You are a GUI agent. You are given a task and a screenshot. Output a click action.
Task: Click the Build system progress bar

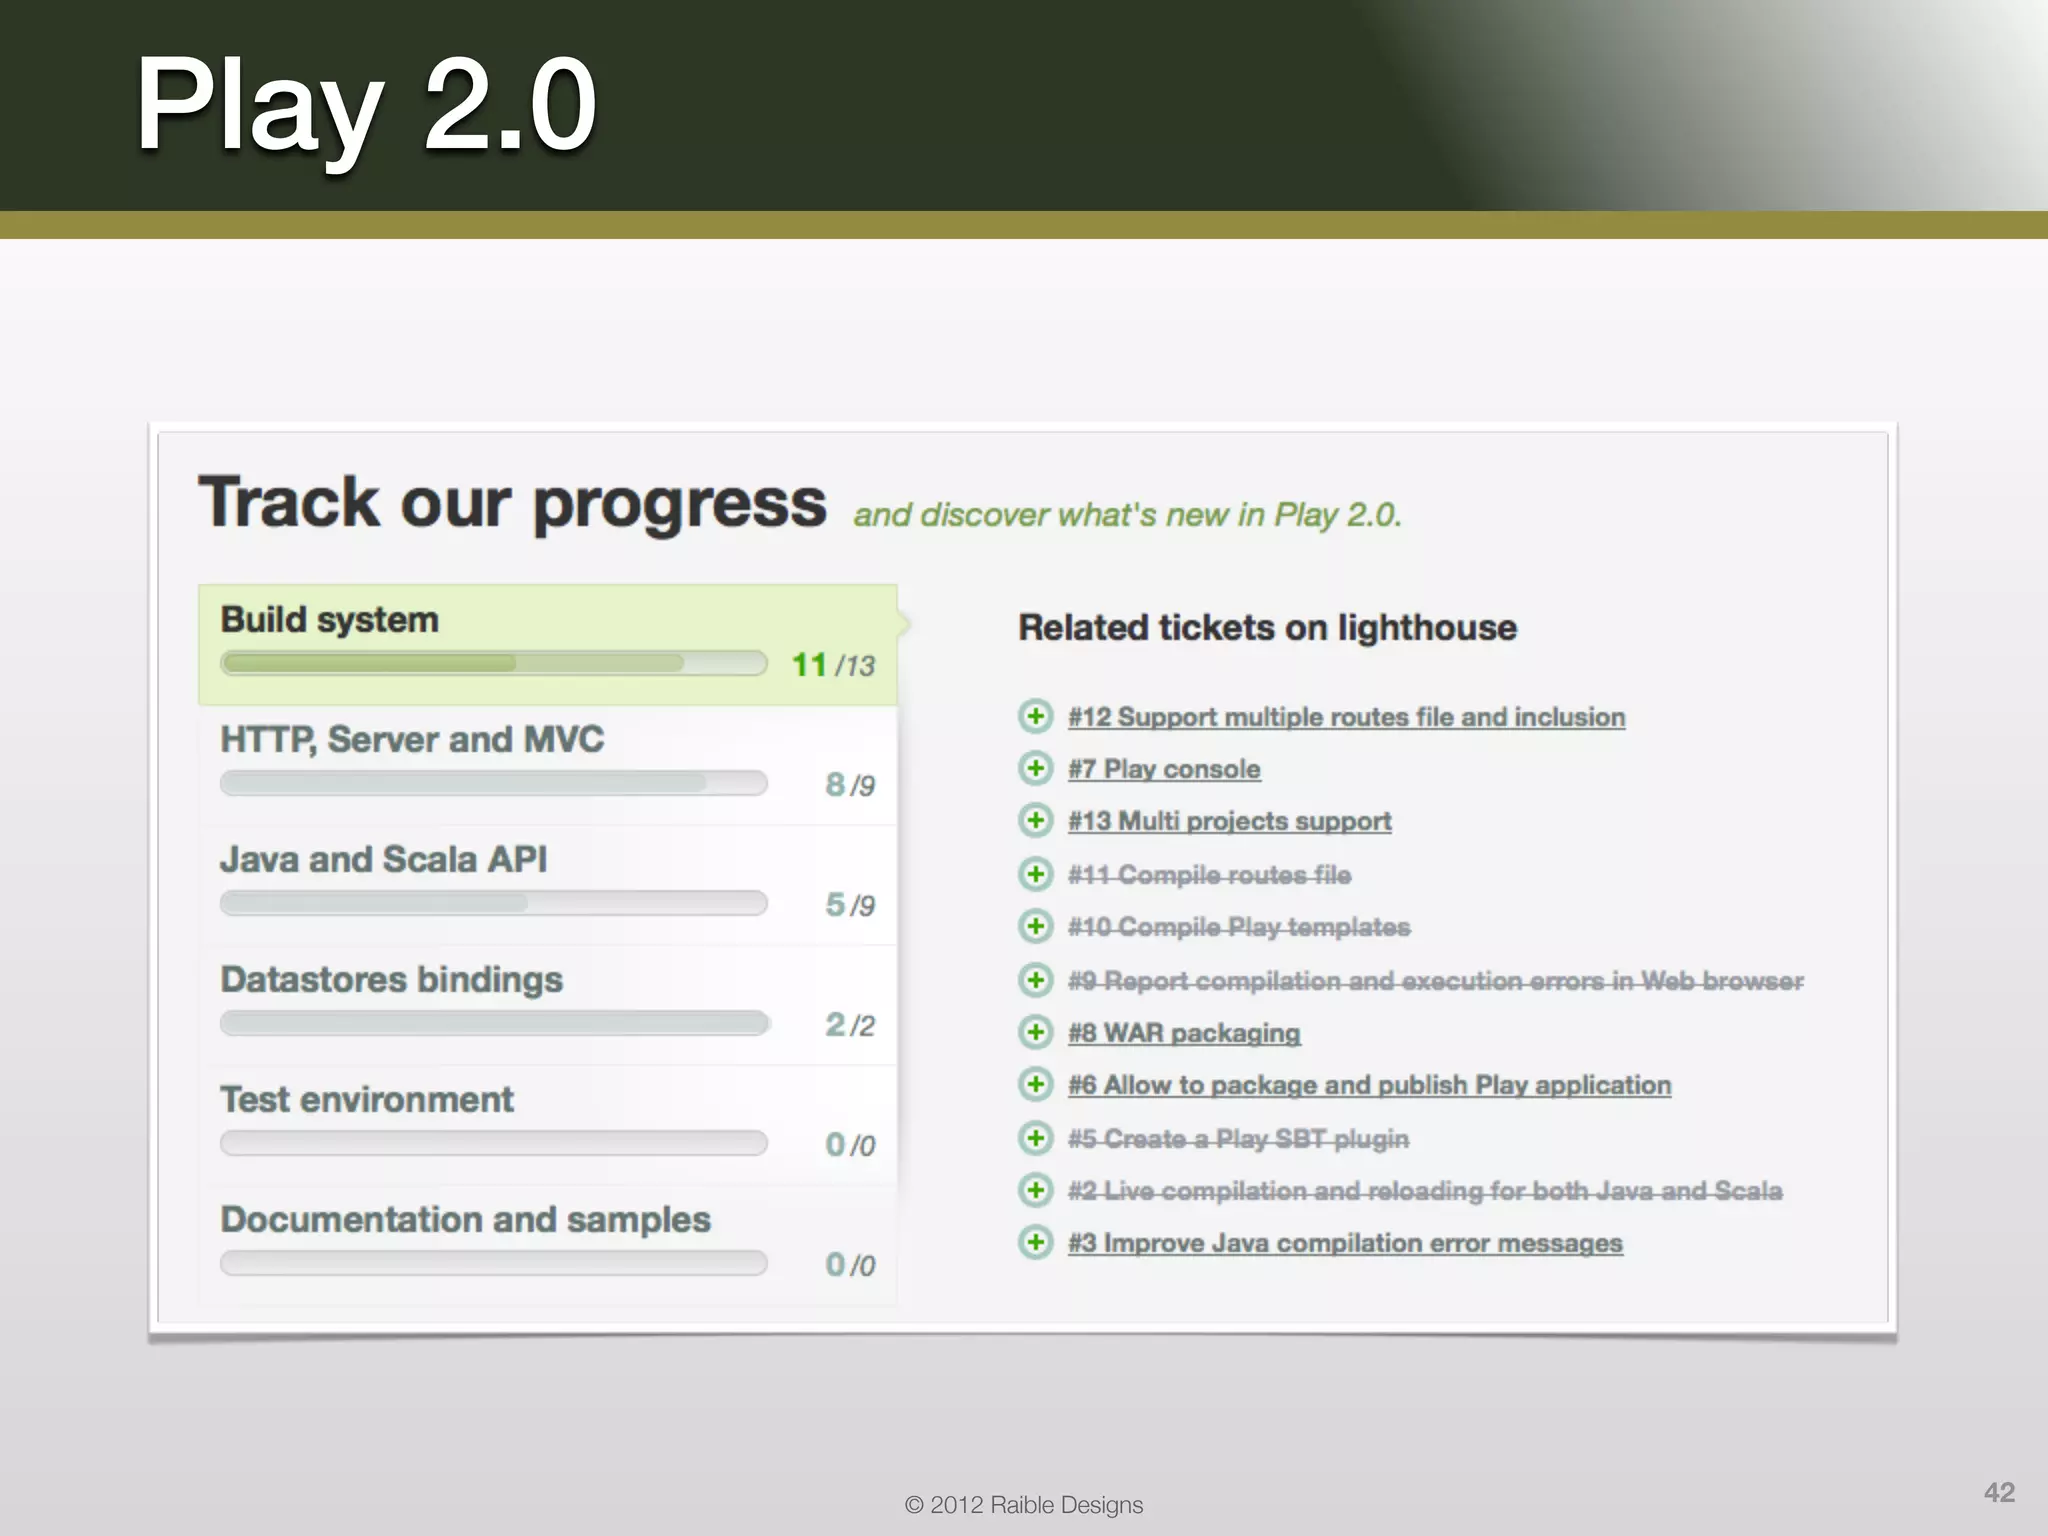[493, 663]
